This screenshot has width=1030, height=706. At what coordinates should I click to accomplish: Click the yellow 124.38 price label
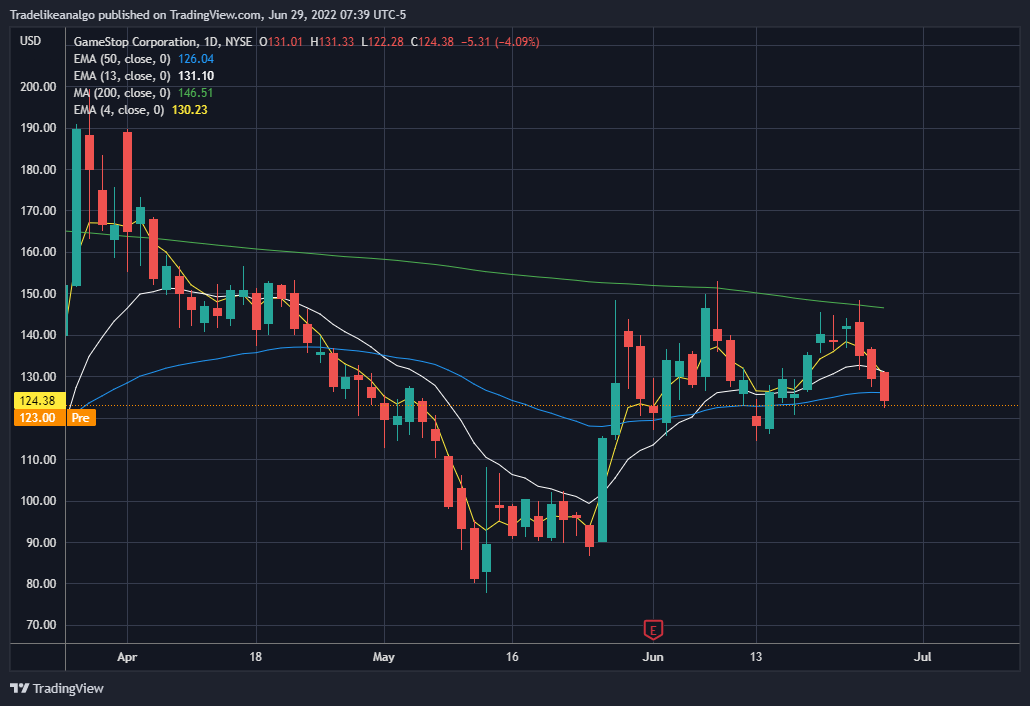click(37, 401)
